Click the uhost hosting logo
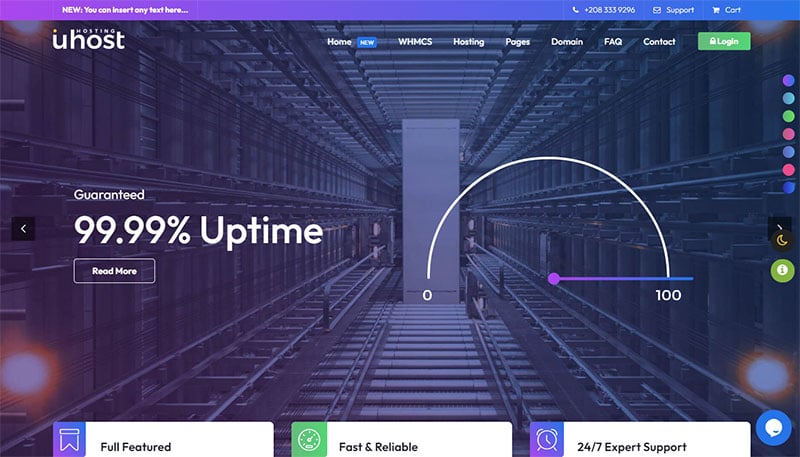This screenshot has width=800, height=457. coord(88,39)
